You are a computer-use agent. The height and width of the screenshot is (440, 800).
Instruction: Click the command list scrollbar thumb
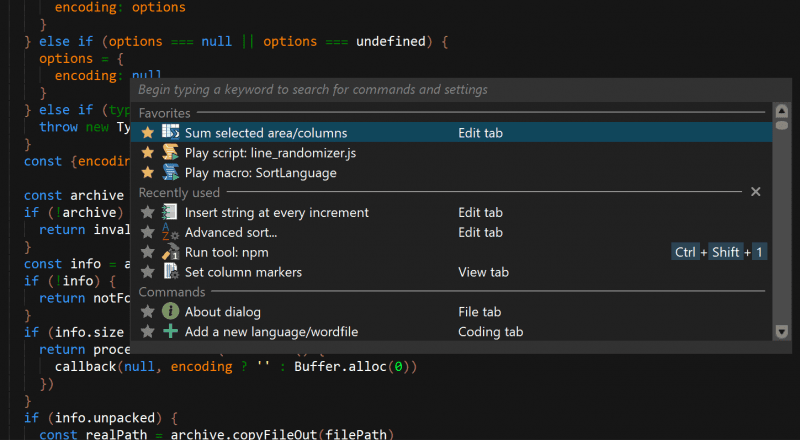[782, 125]
